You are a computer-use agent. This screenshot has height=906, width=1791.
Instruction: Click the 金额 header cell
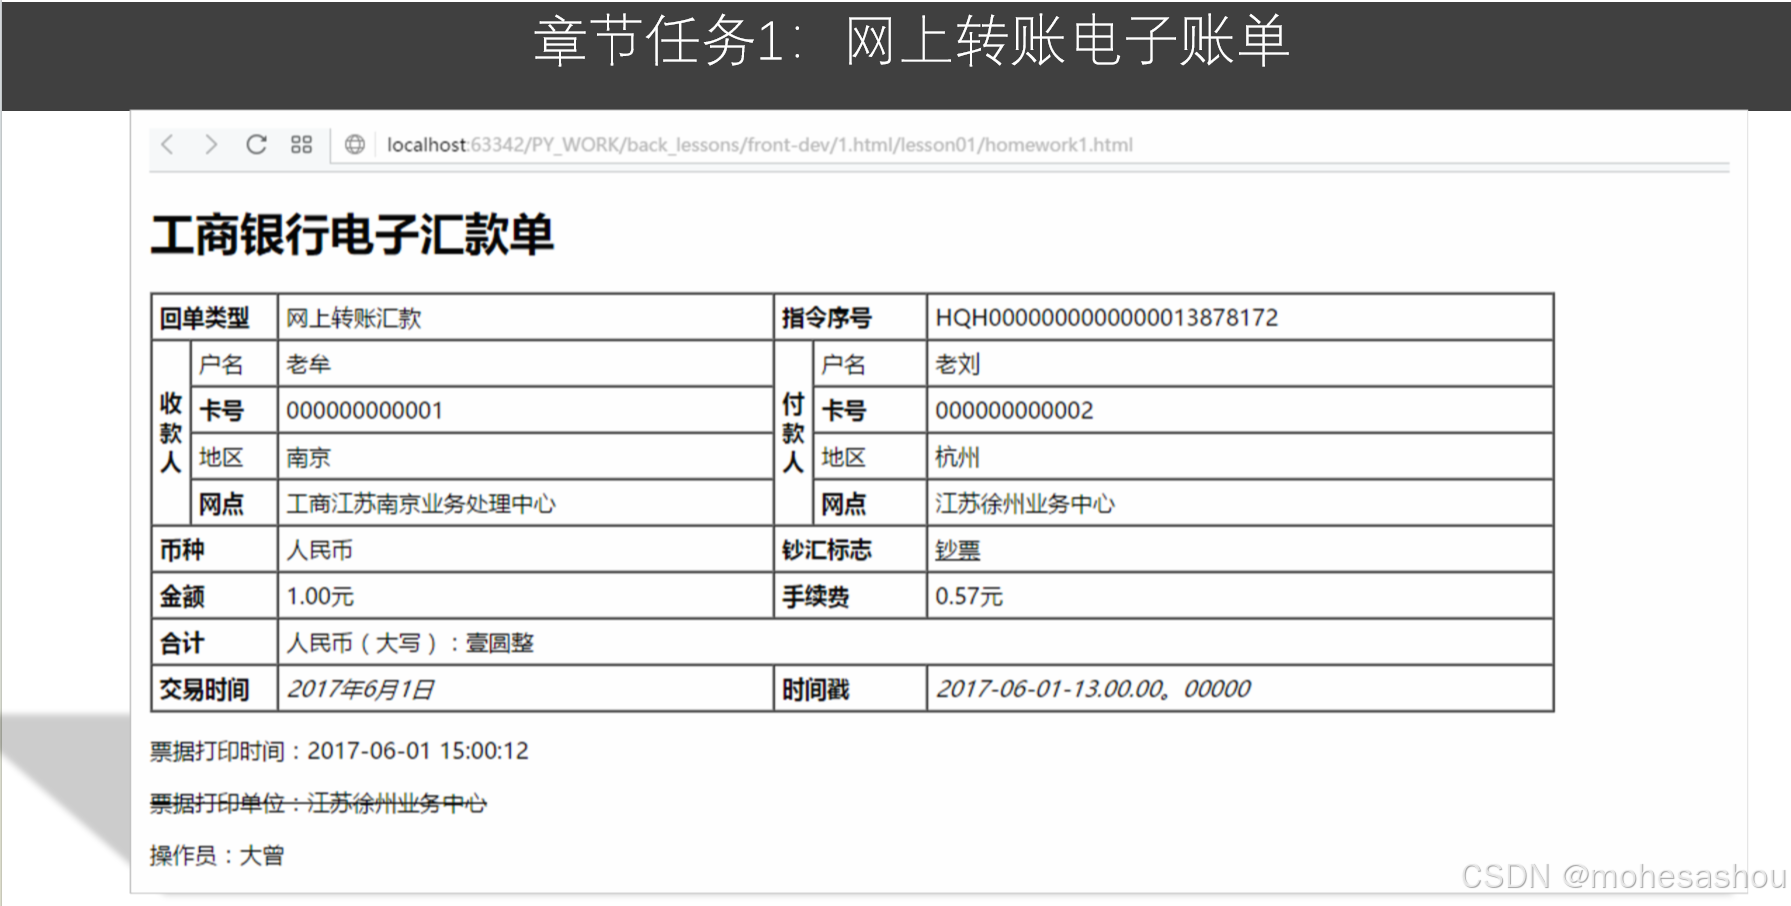click(214, 596)
